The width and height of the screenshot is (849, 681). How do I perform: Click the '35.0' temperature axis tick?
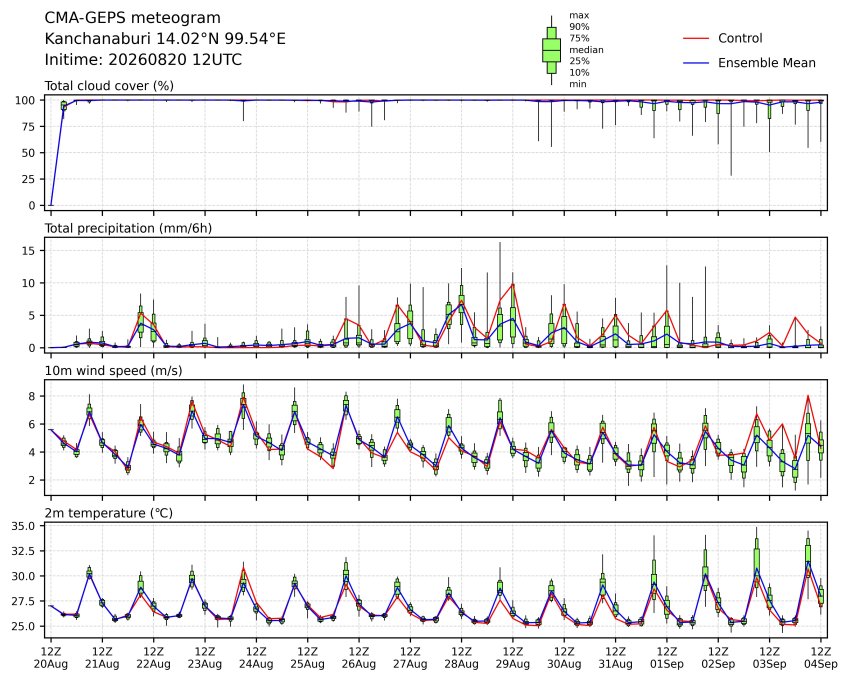pos(23,526)
